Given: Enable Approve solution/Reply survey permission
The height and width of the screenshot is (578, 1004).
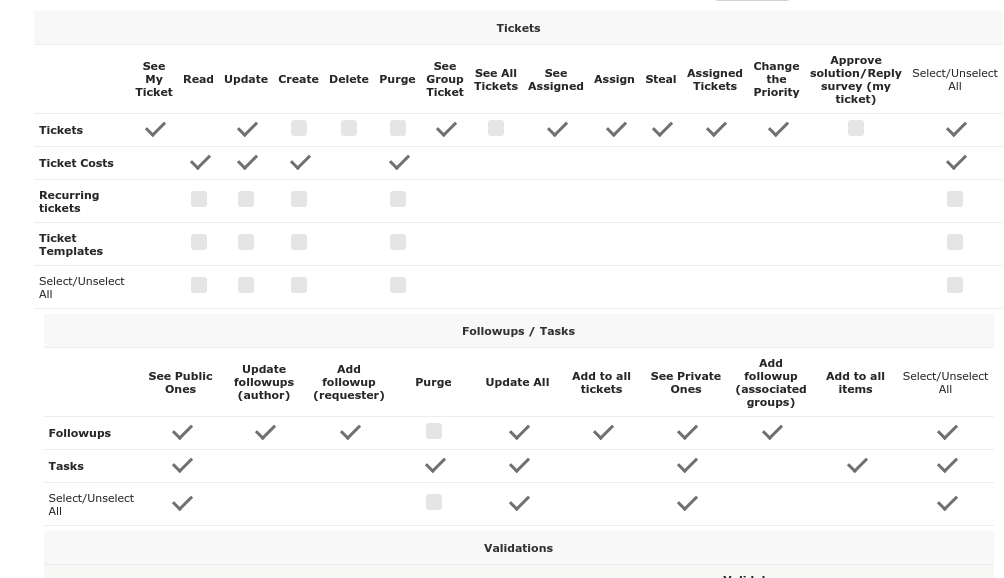Looking at the screenshot, I should (x=855, y=129).
